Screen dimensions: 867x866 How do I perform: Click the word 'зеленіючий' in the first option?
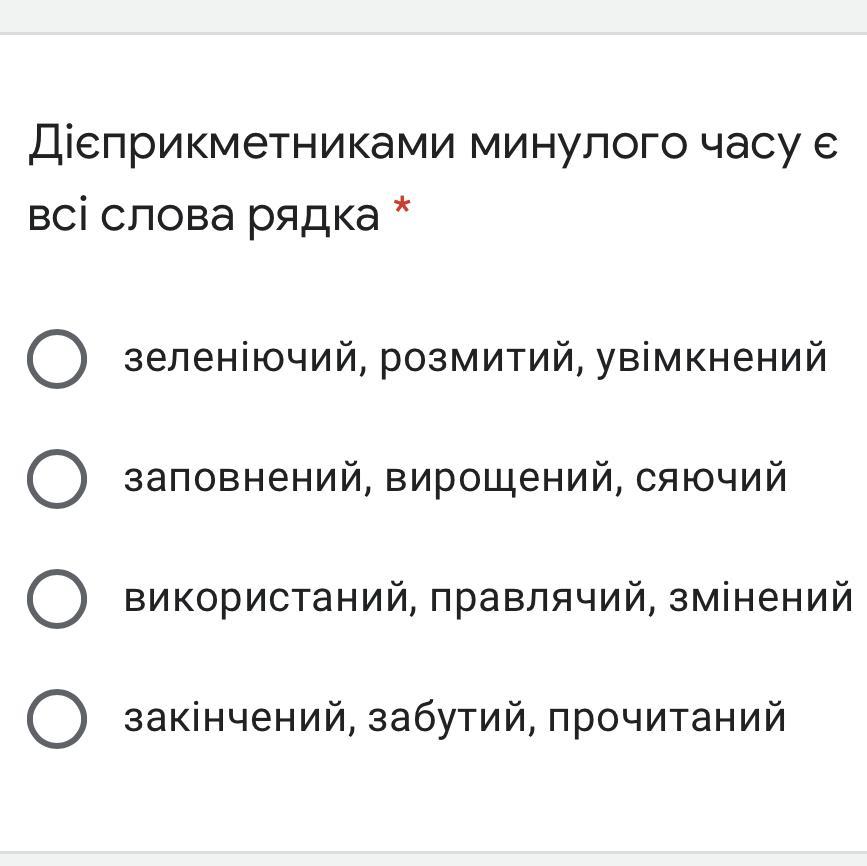coord(240,357)
